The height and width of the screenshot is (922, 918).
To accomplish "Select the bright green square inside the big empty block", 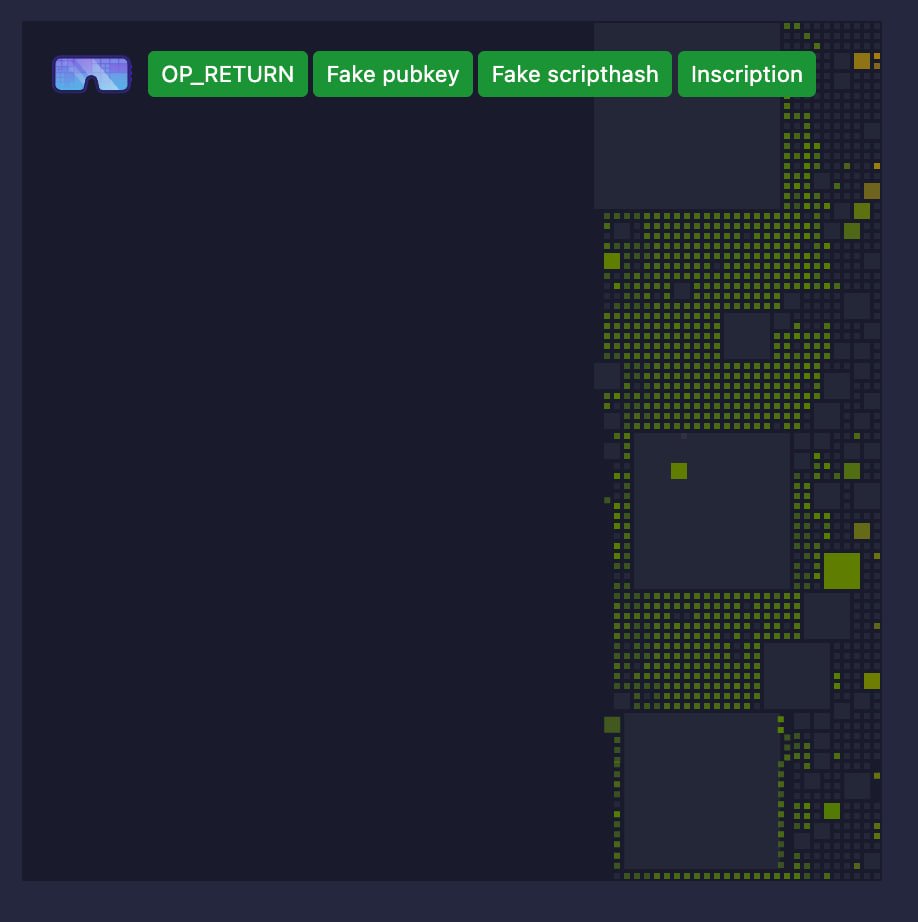I will click(679, 470).
